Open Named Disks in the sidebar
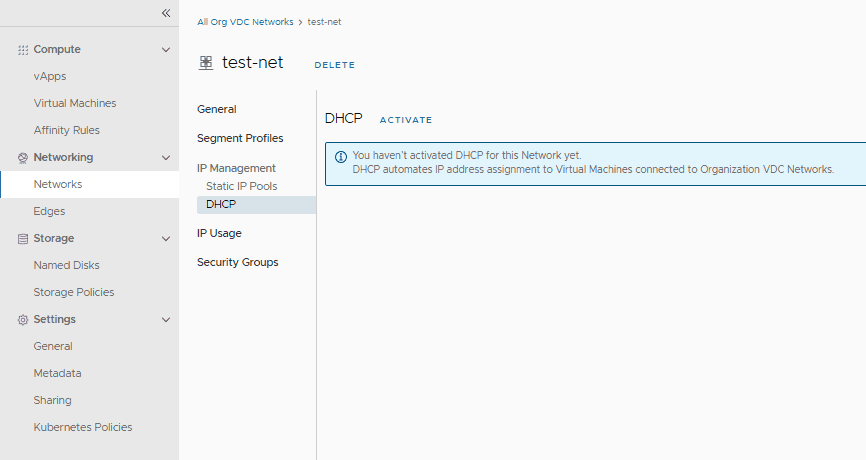The image size is (866, 460). [x=66, y=265]
